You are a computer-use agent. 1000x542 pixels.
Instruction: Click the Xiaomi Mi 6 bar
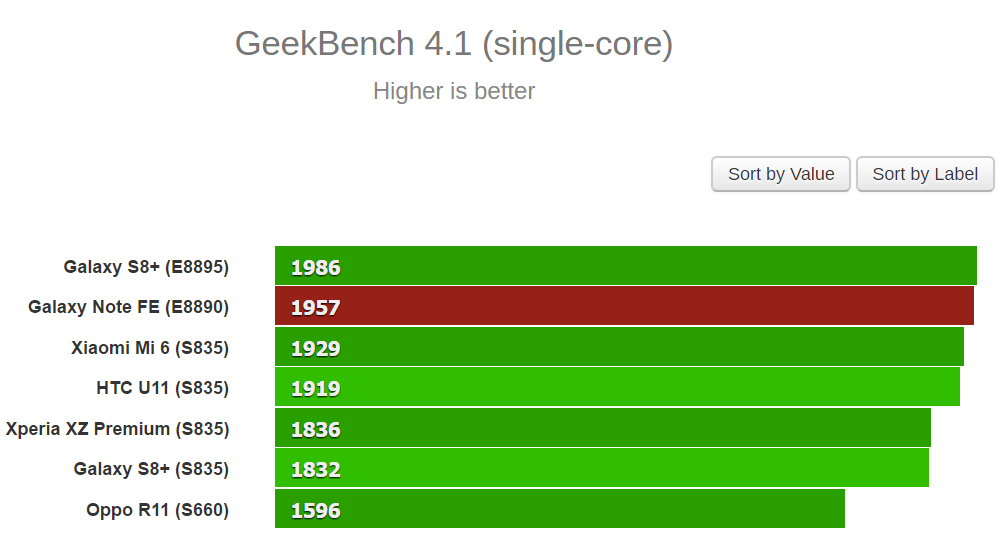pos(619,347)
